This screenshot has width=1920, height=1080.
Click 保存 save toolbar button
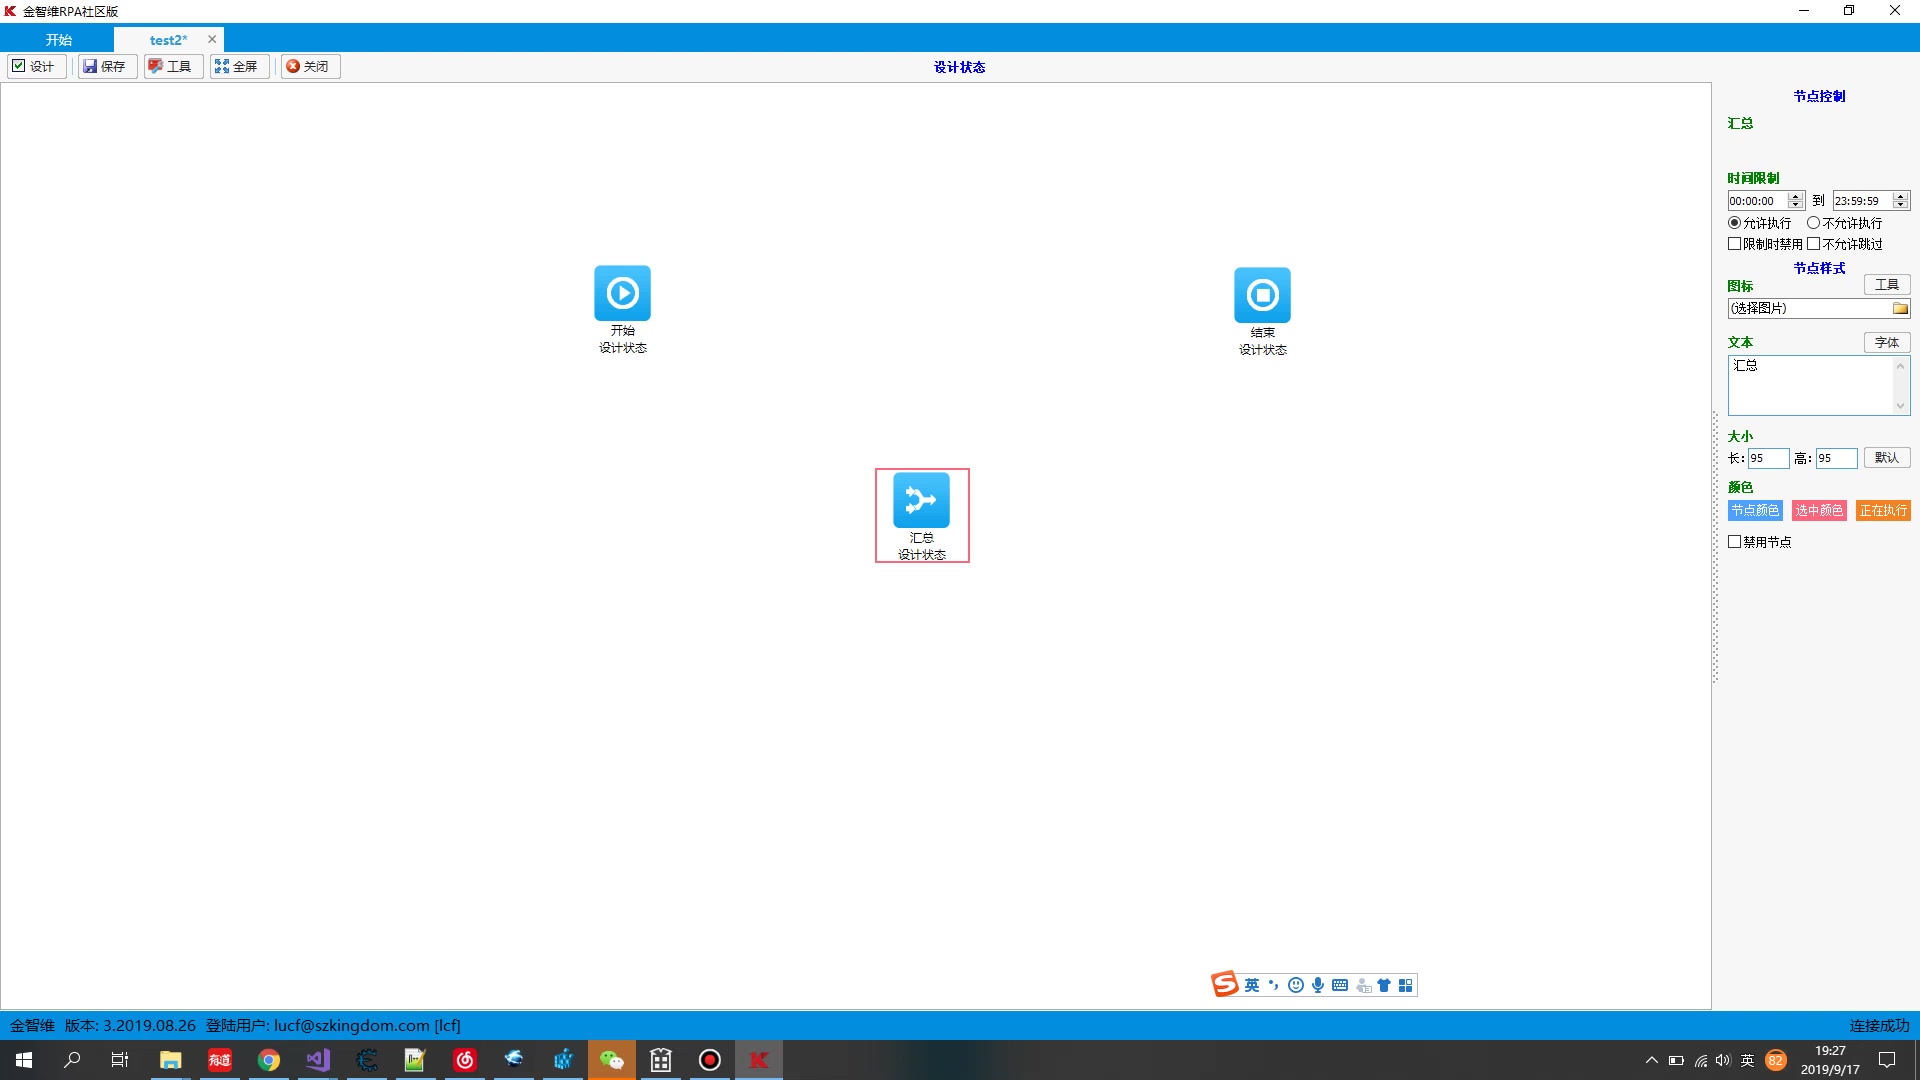click(106, 66)
